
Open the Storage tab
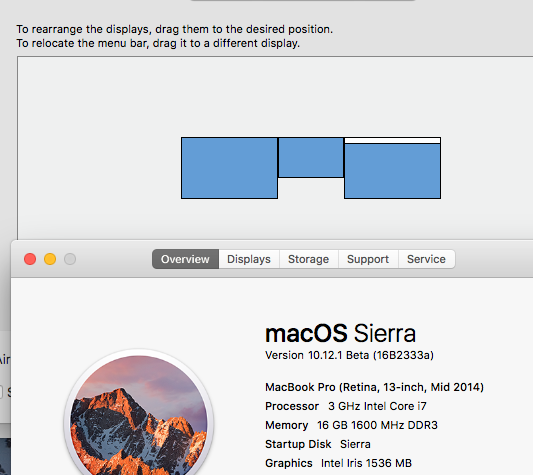tap(309, 259)
